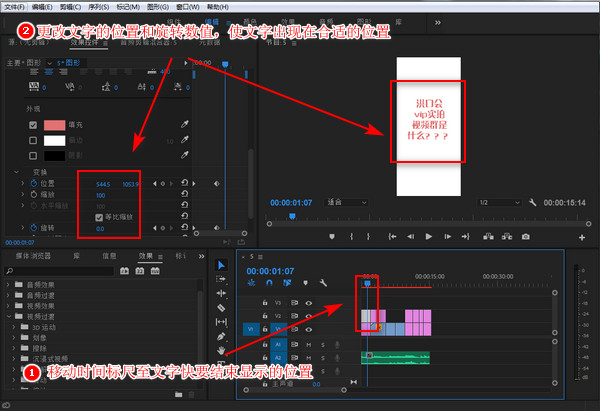Reset the 旋转 rotation parameter
Screen dimensions: 600x411
[x=184, y=227]
